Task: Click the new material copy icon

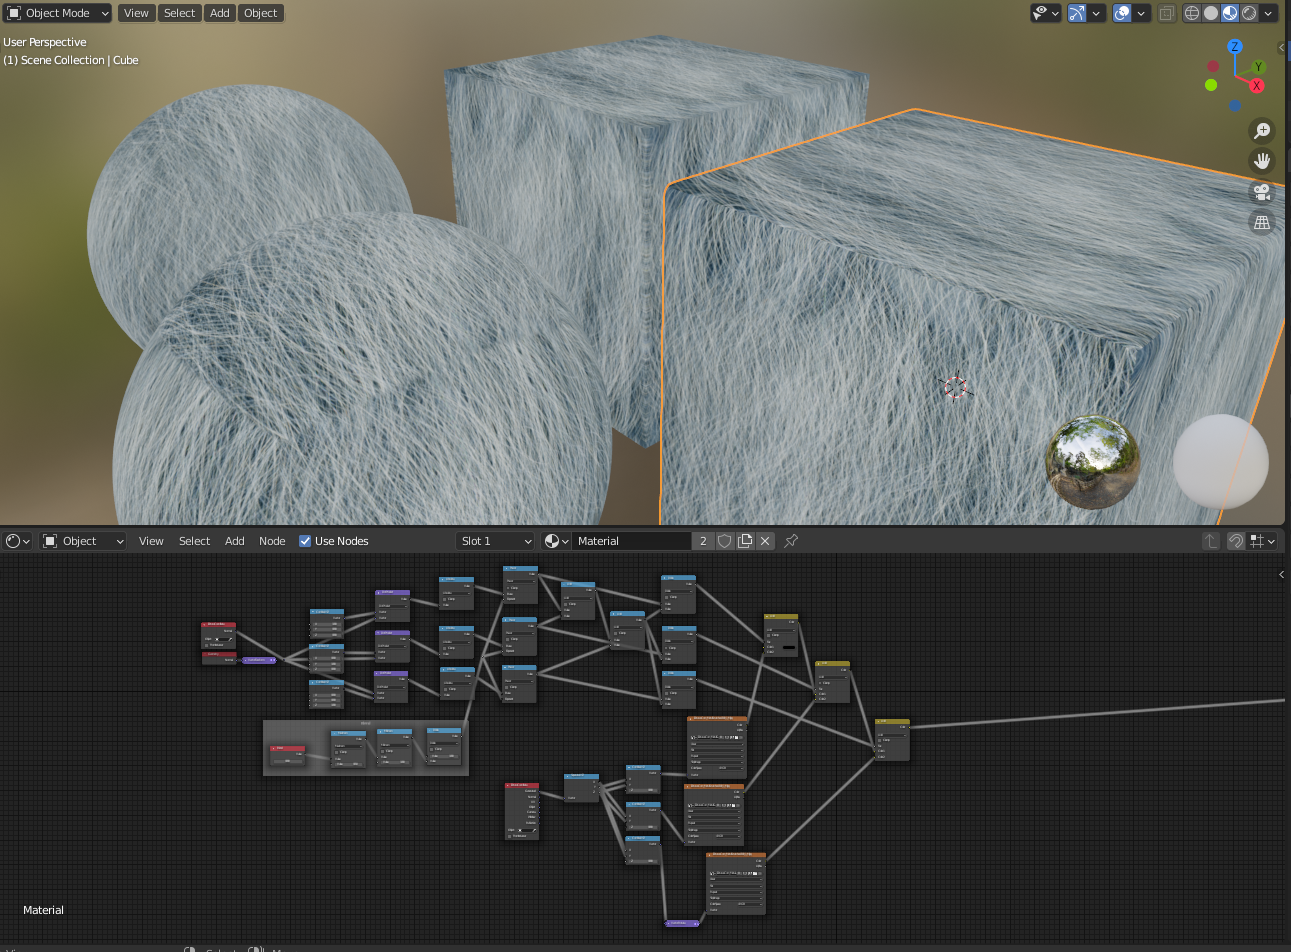Action: [x=745, y=541]
